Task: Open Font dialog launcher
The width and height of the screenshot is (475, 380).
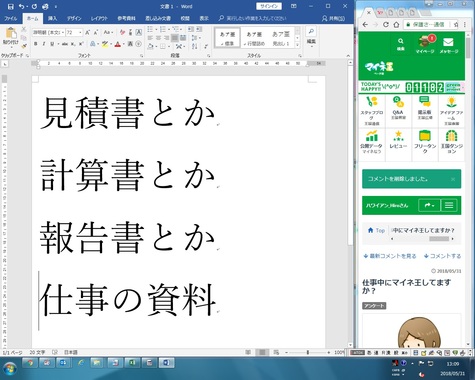Action: coord(142,56)
